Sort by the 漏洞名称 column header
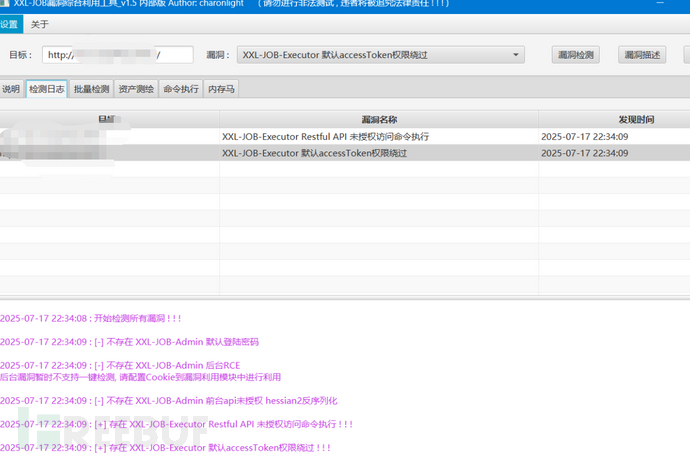Viewport: 690px width, 456px height. (x=378, y=118)
